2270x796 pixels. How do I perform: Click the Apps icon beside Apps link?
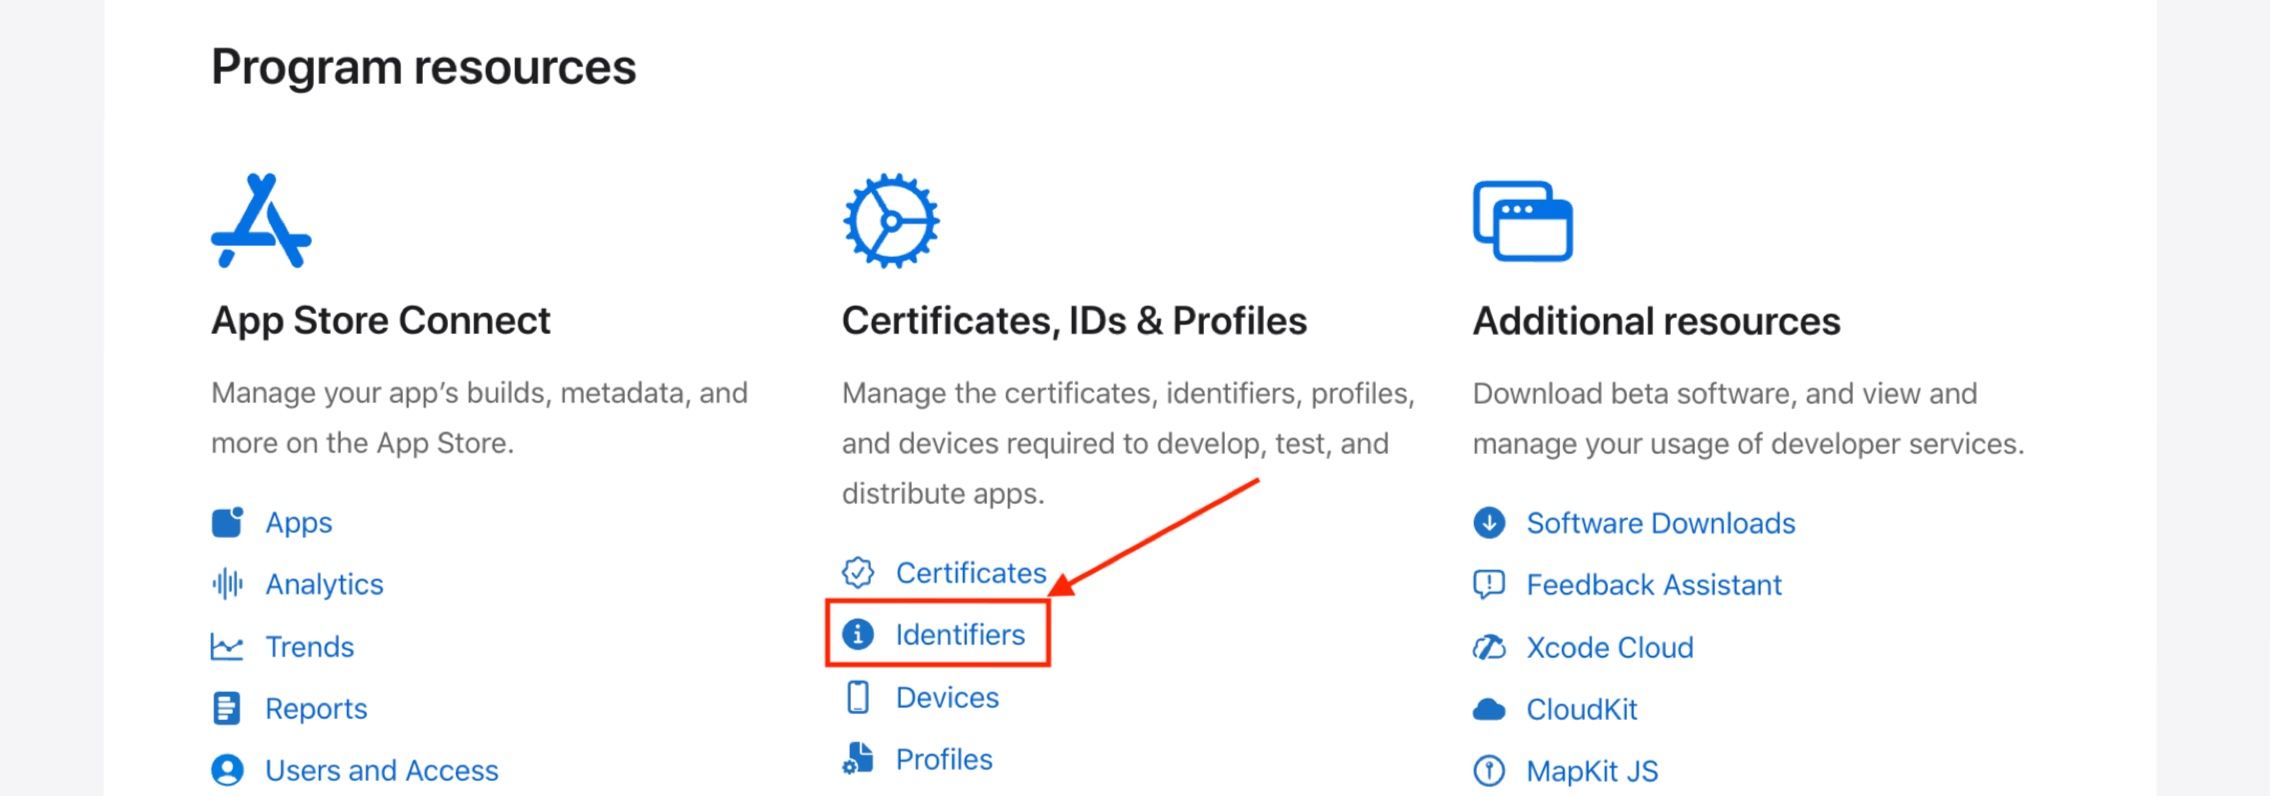point(227,522)
